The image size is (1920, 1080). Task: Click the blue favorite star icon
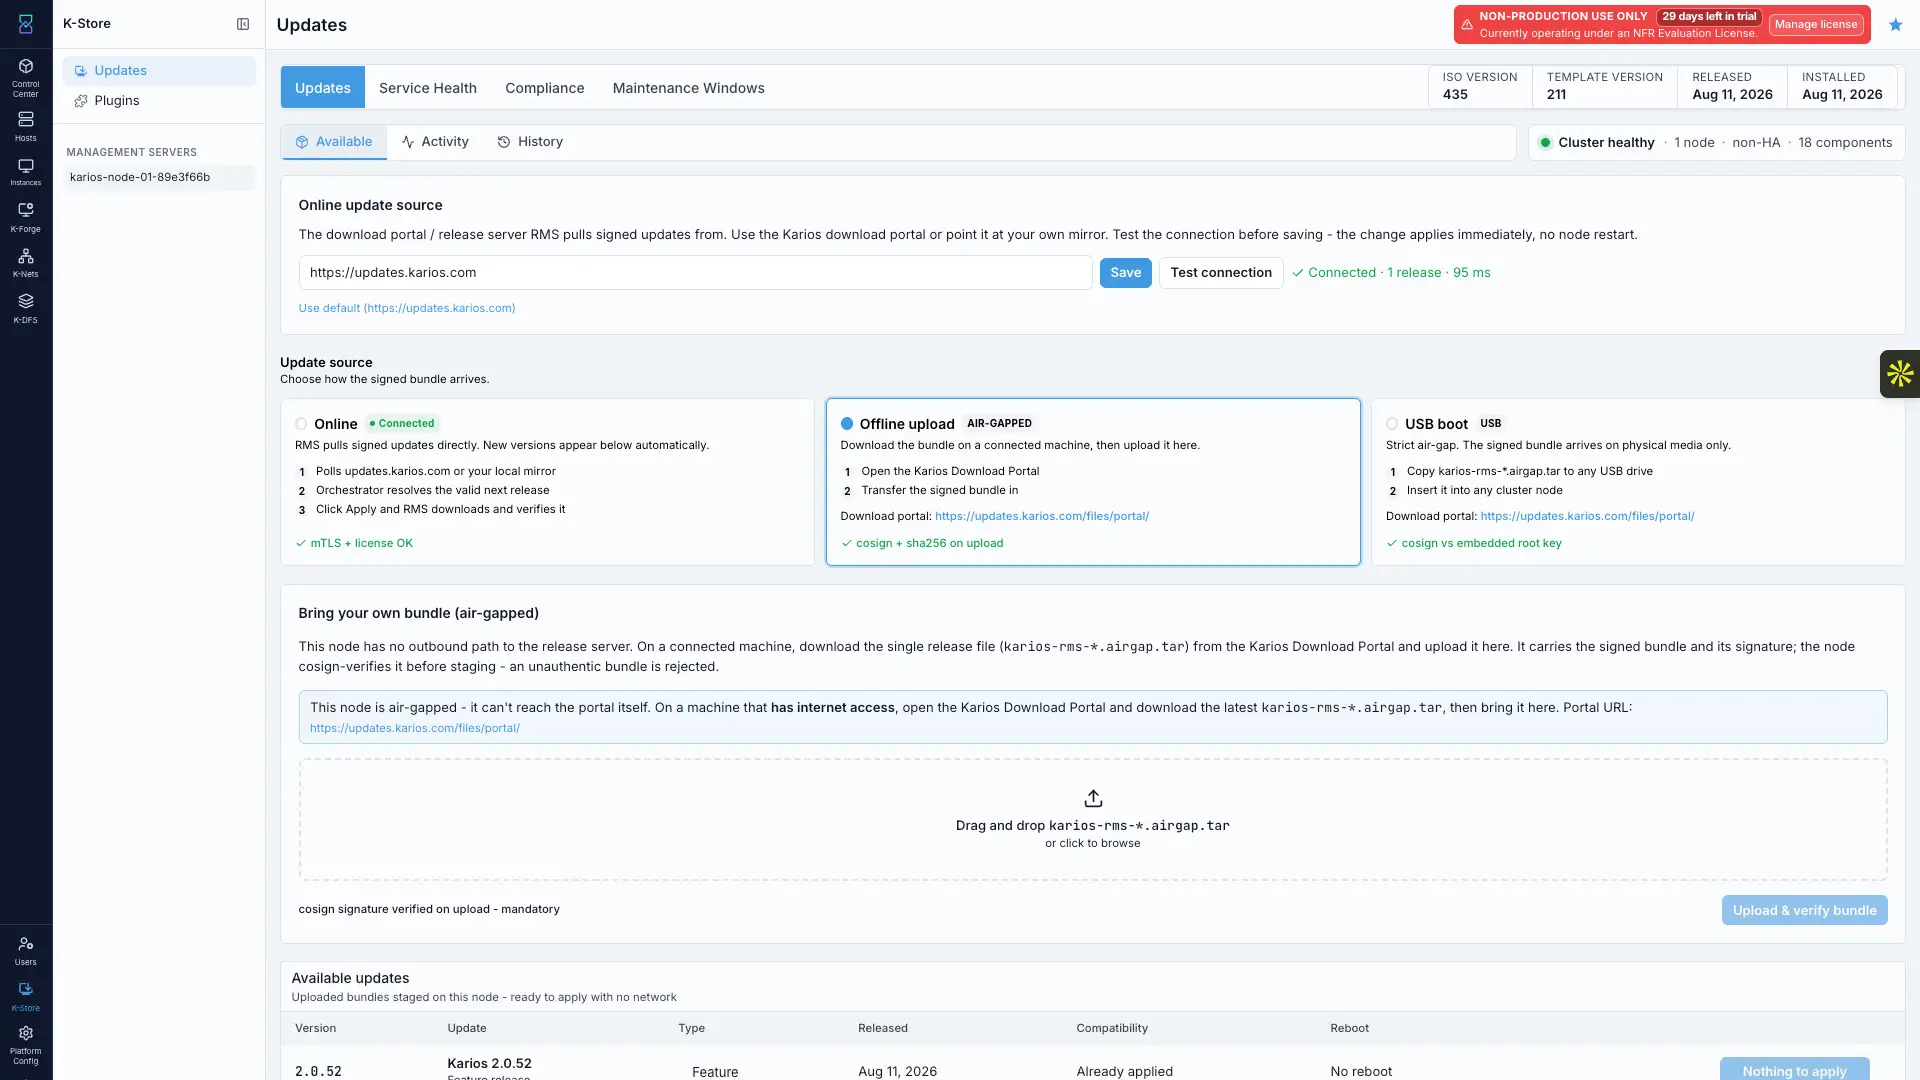pos(1896,25)
